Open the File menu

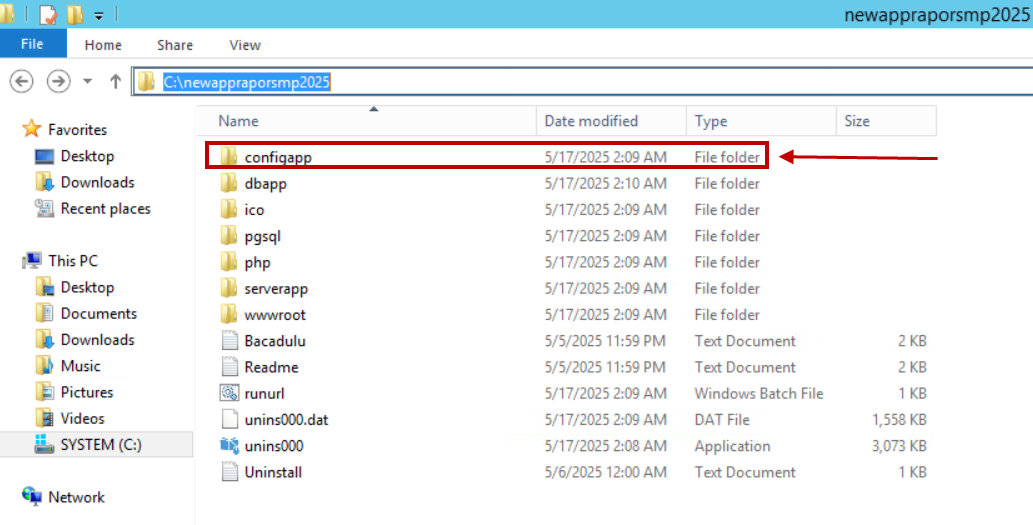pos(32,44)
